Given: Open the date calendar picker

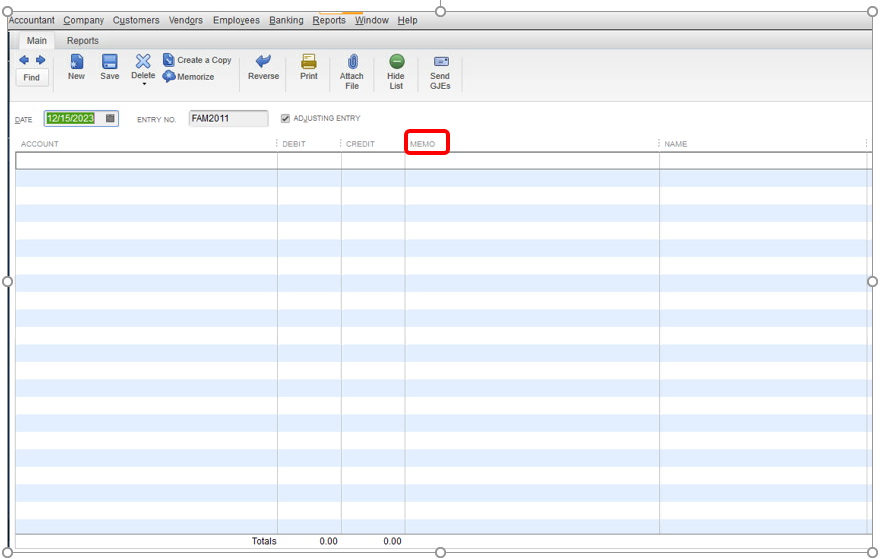Looking at the screenshot, I should [110, 118].
